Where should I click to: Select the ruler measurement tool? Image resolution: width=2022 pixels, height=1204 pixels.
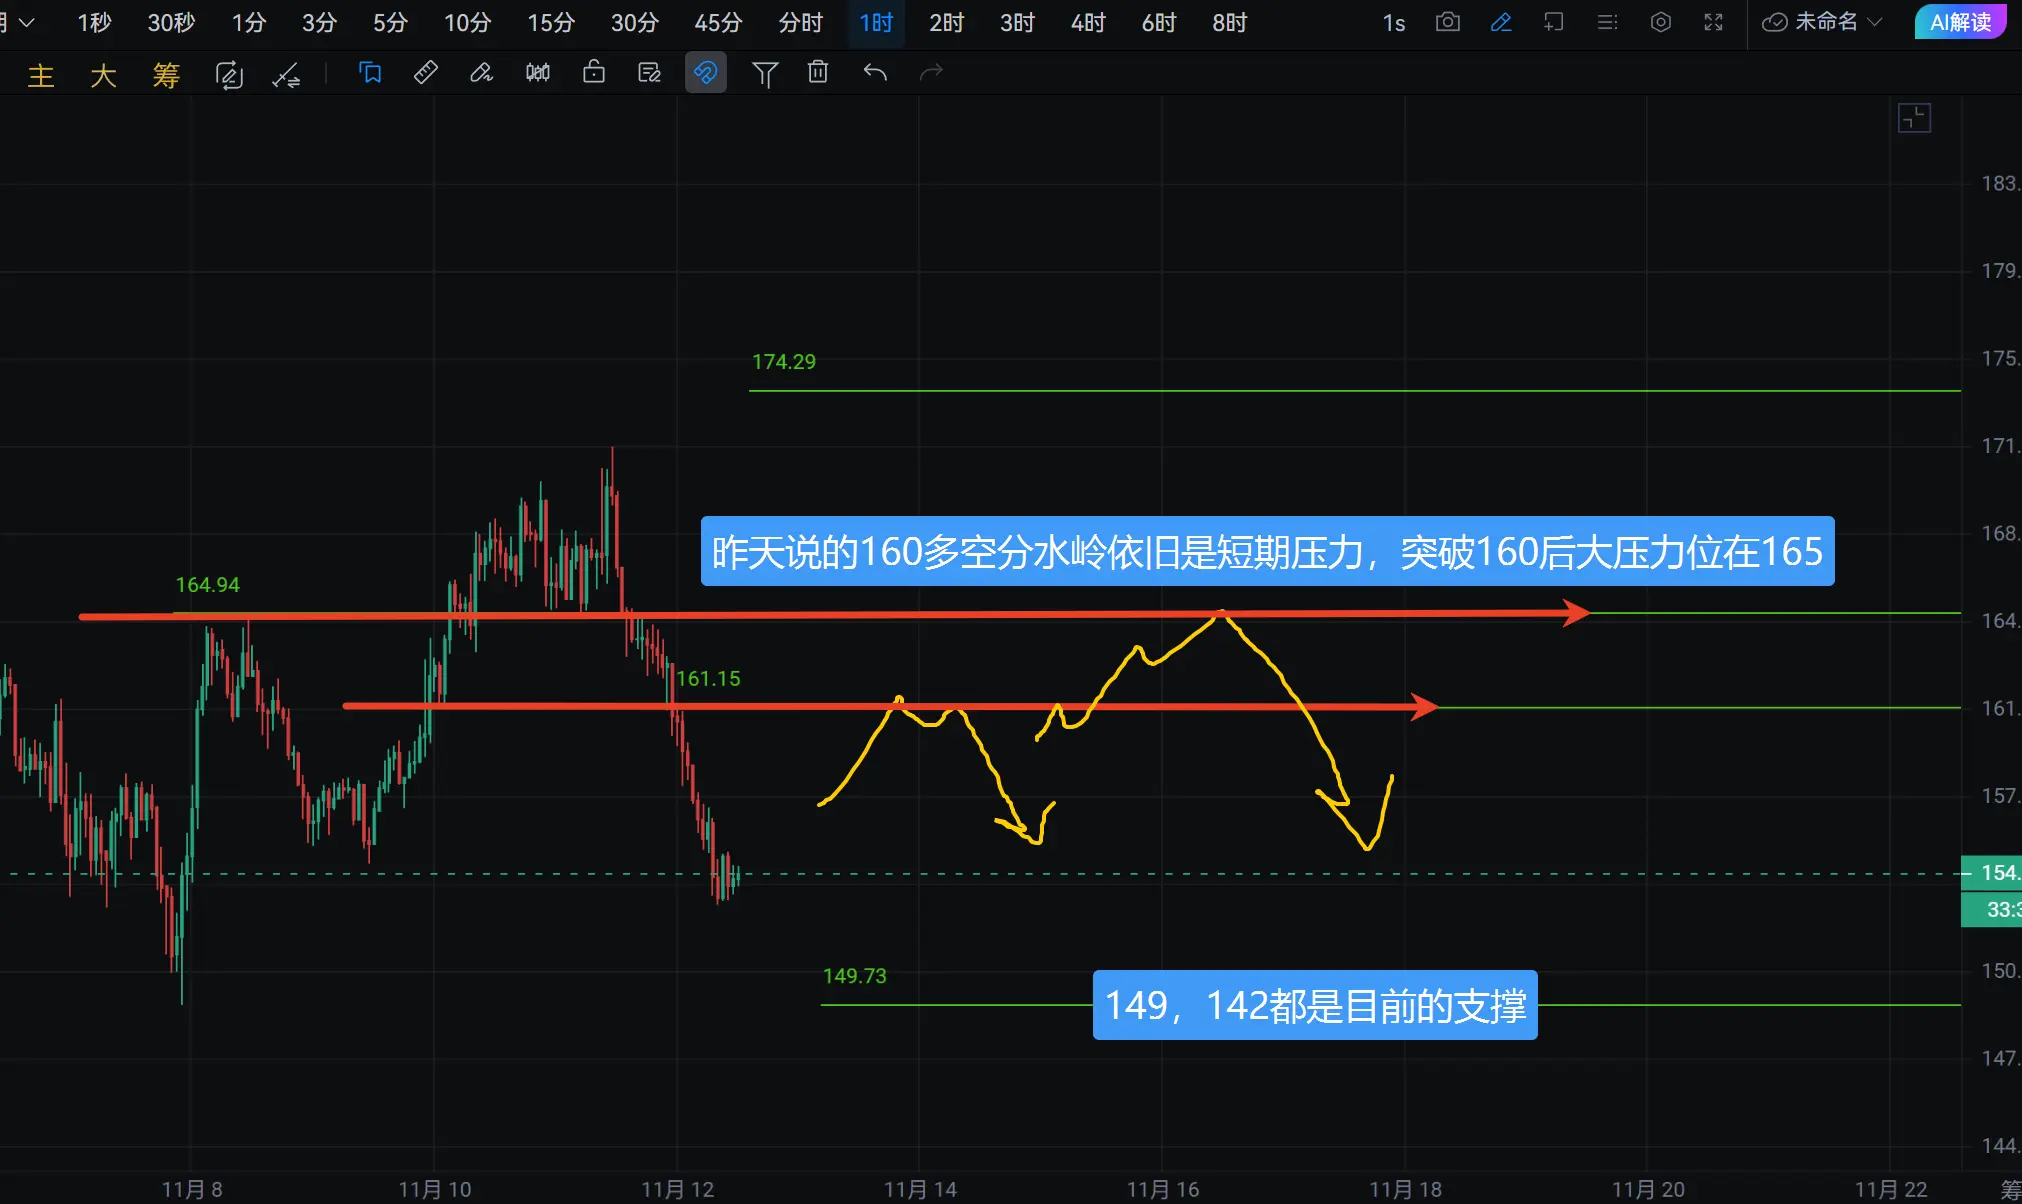coord(426,73)
